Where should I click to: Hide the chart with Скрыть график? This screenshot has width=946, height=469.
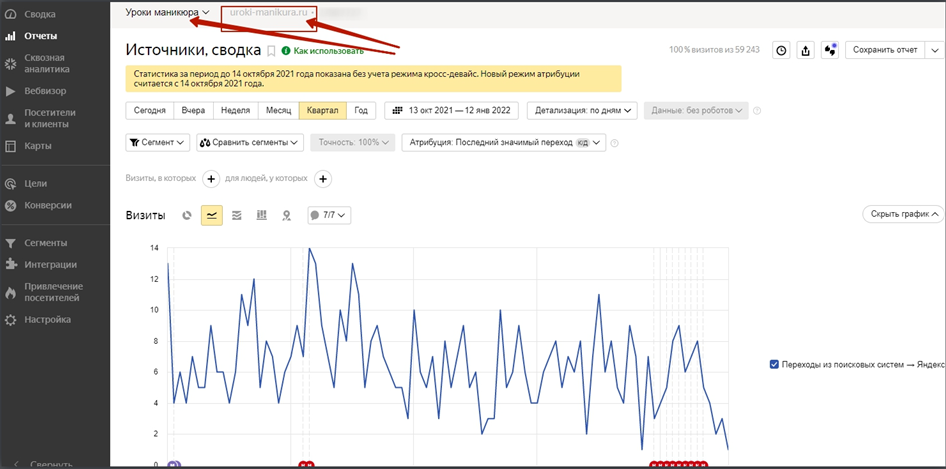click(904, 214)
